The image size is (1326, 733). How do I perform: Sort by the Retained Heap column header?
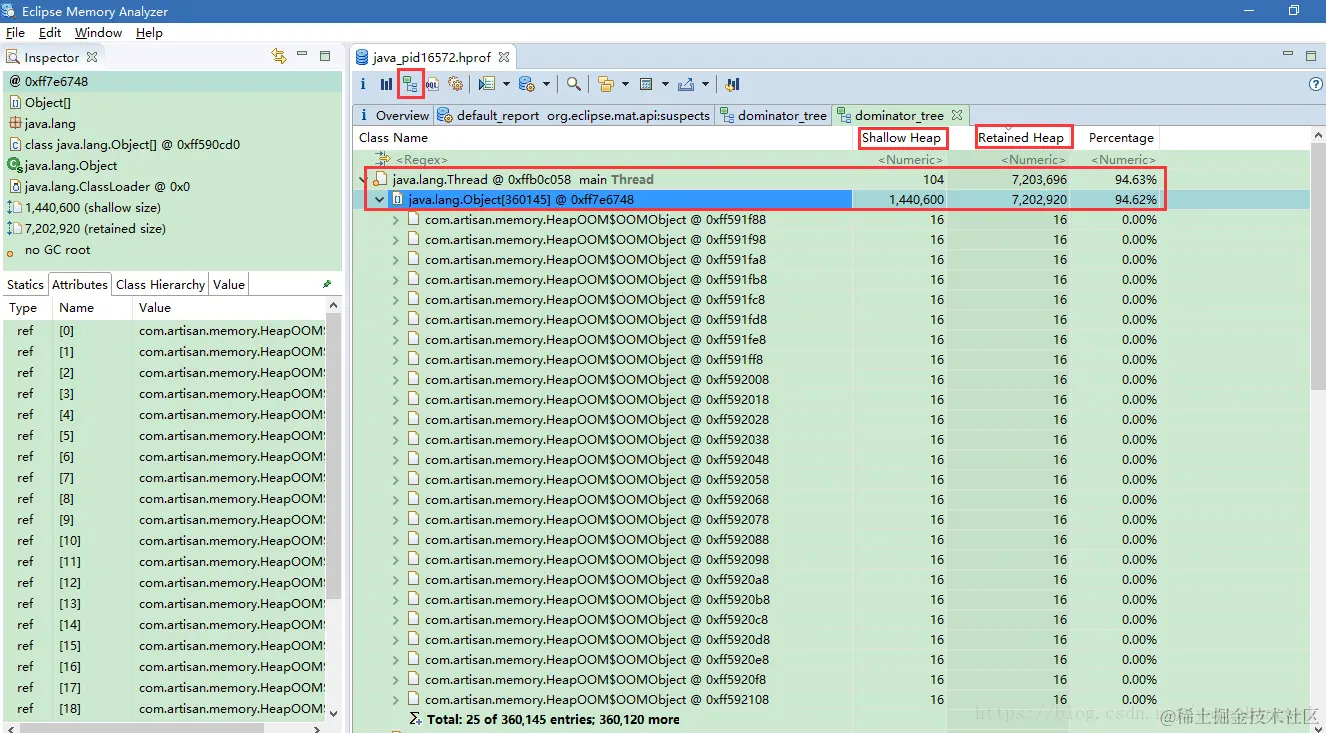point(1021,138)
